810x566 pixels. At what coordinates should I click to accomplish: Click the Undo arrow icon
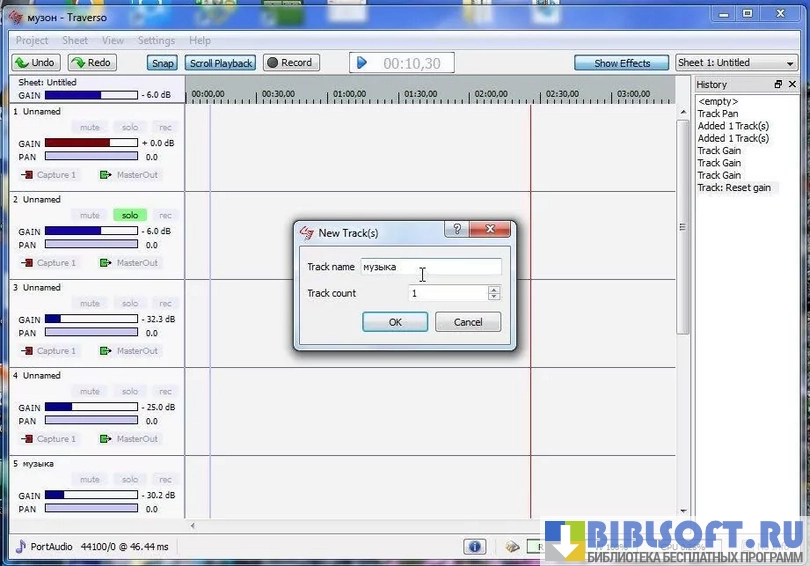[21, 63]
